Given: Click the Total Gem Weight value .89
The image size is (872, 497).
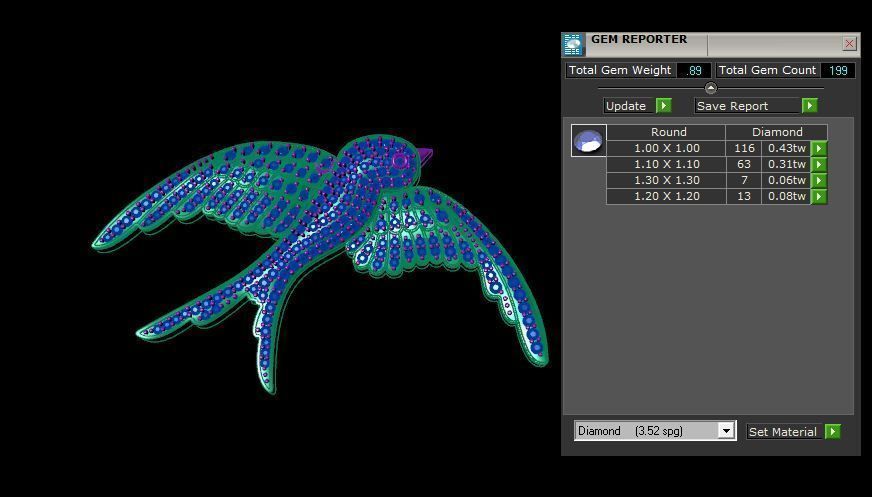Looking at the screenshot, I should (x=694, y=71).
